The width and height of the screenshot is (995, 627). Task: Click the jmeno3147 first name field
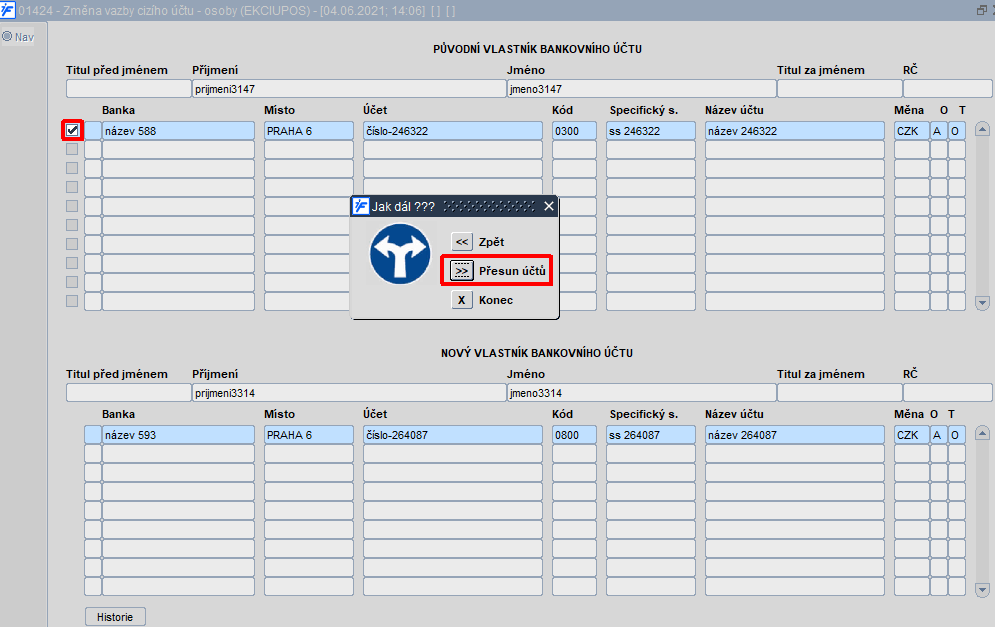pos(642,89)
